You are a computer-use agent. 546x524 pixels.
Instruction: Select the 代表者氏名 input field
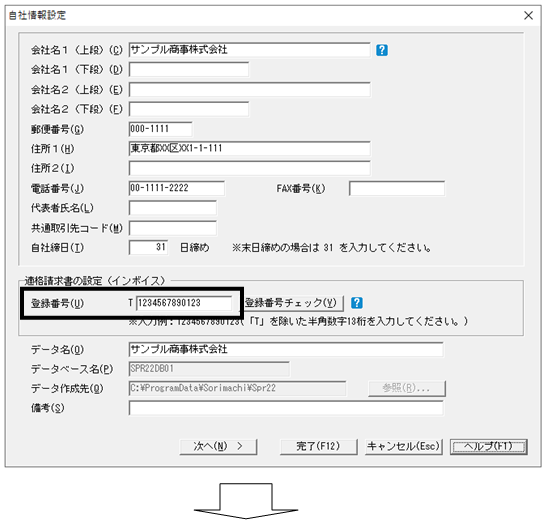click(x=173, y=208)
